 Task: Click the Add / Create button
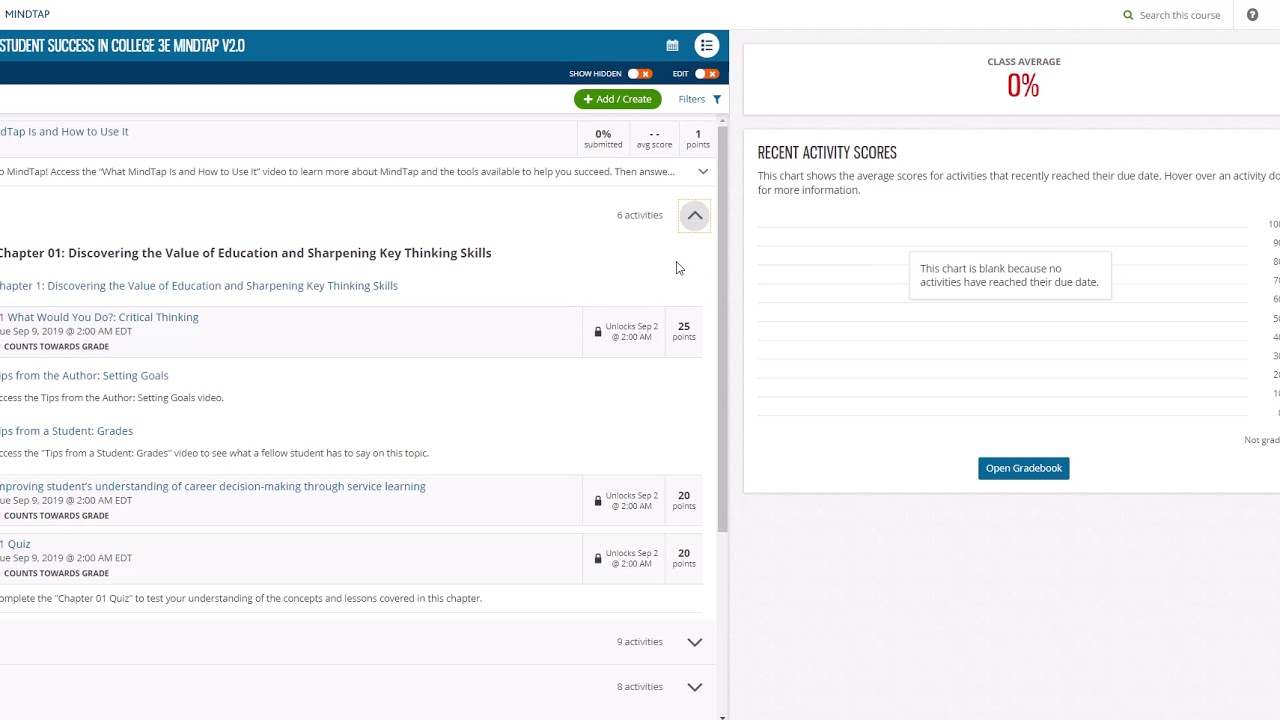[x=617, y=99]
